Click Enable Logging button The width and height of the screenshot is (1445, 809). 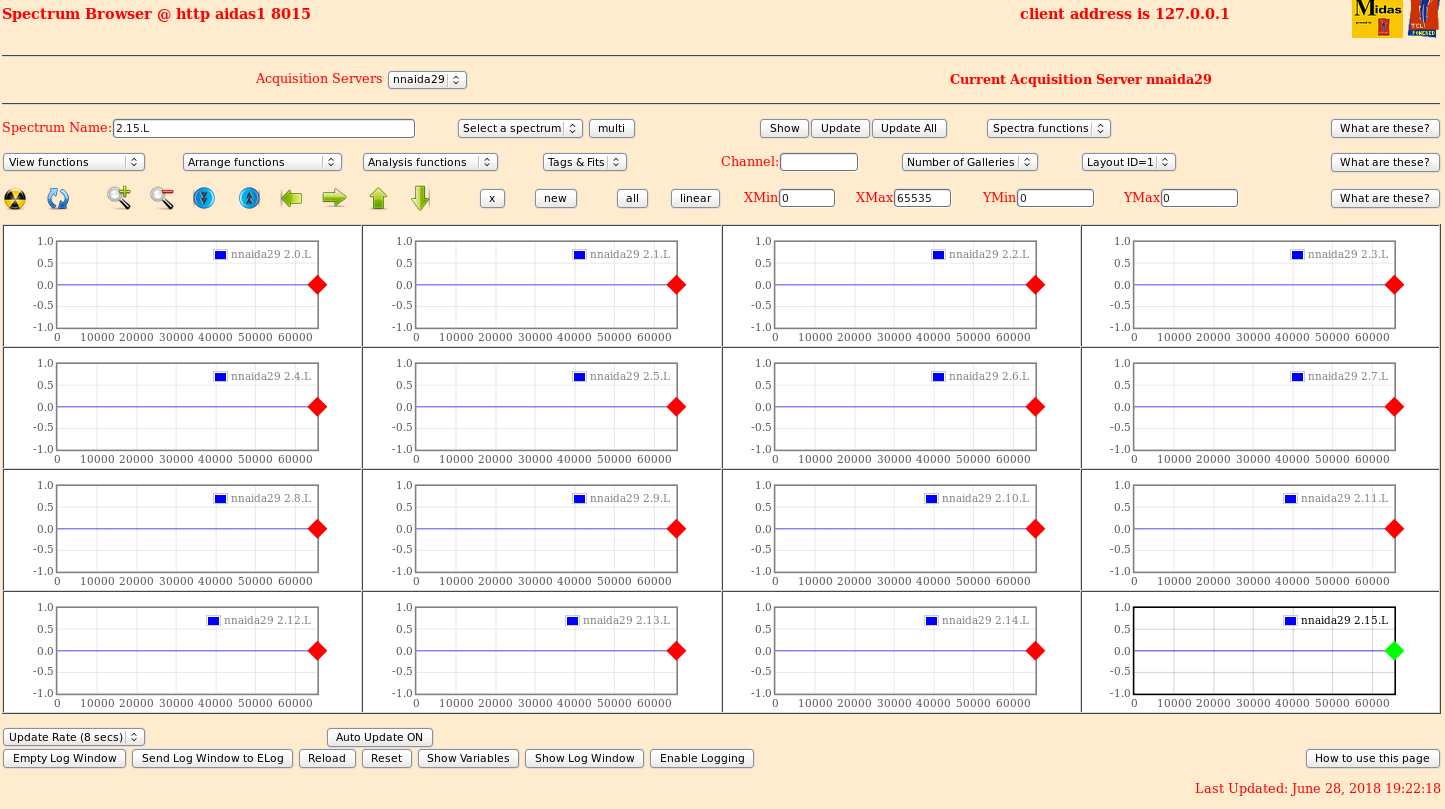click(701, 758)
